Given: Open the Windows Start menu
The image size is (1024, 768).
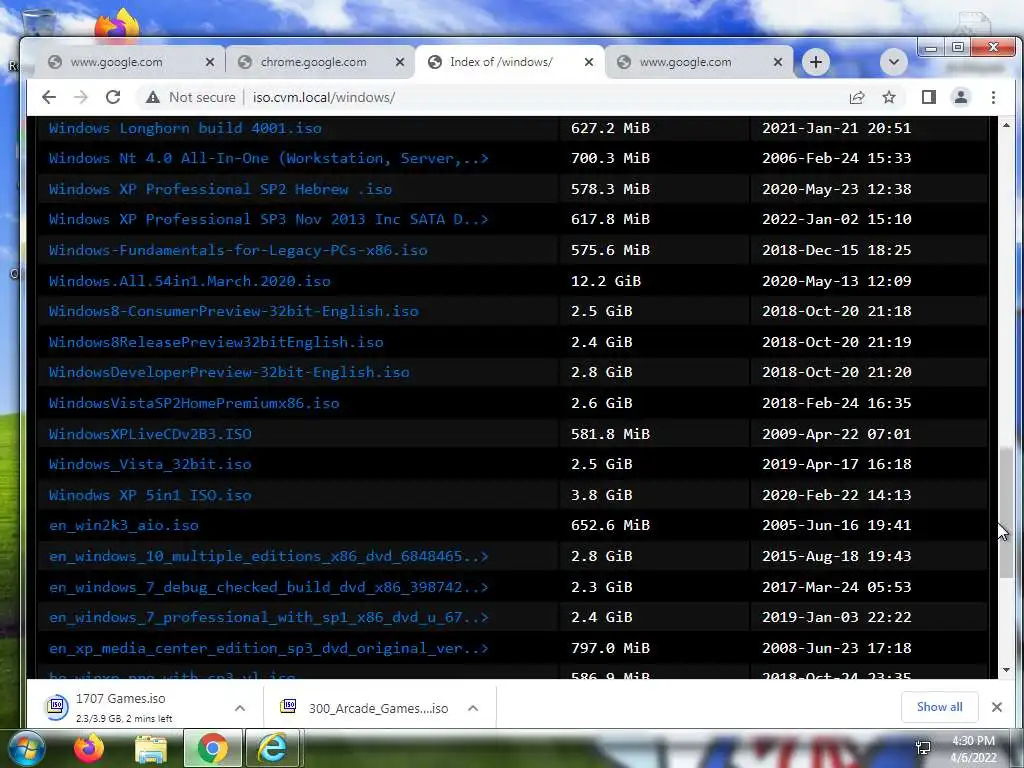Looking at the screenshot, I should tap(25, 749).
